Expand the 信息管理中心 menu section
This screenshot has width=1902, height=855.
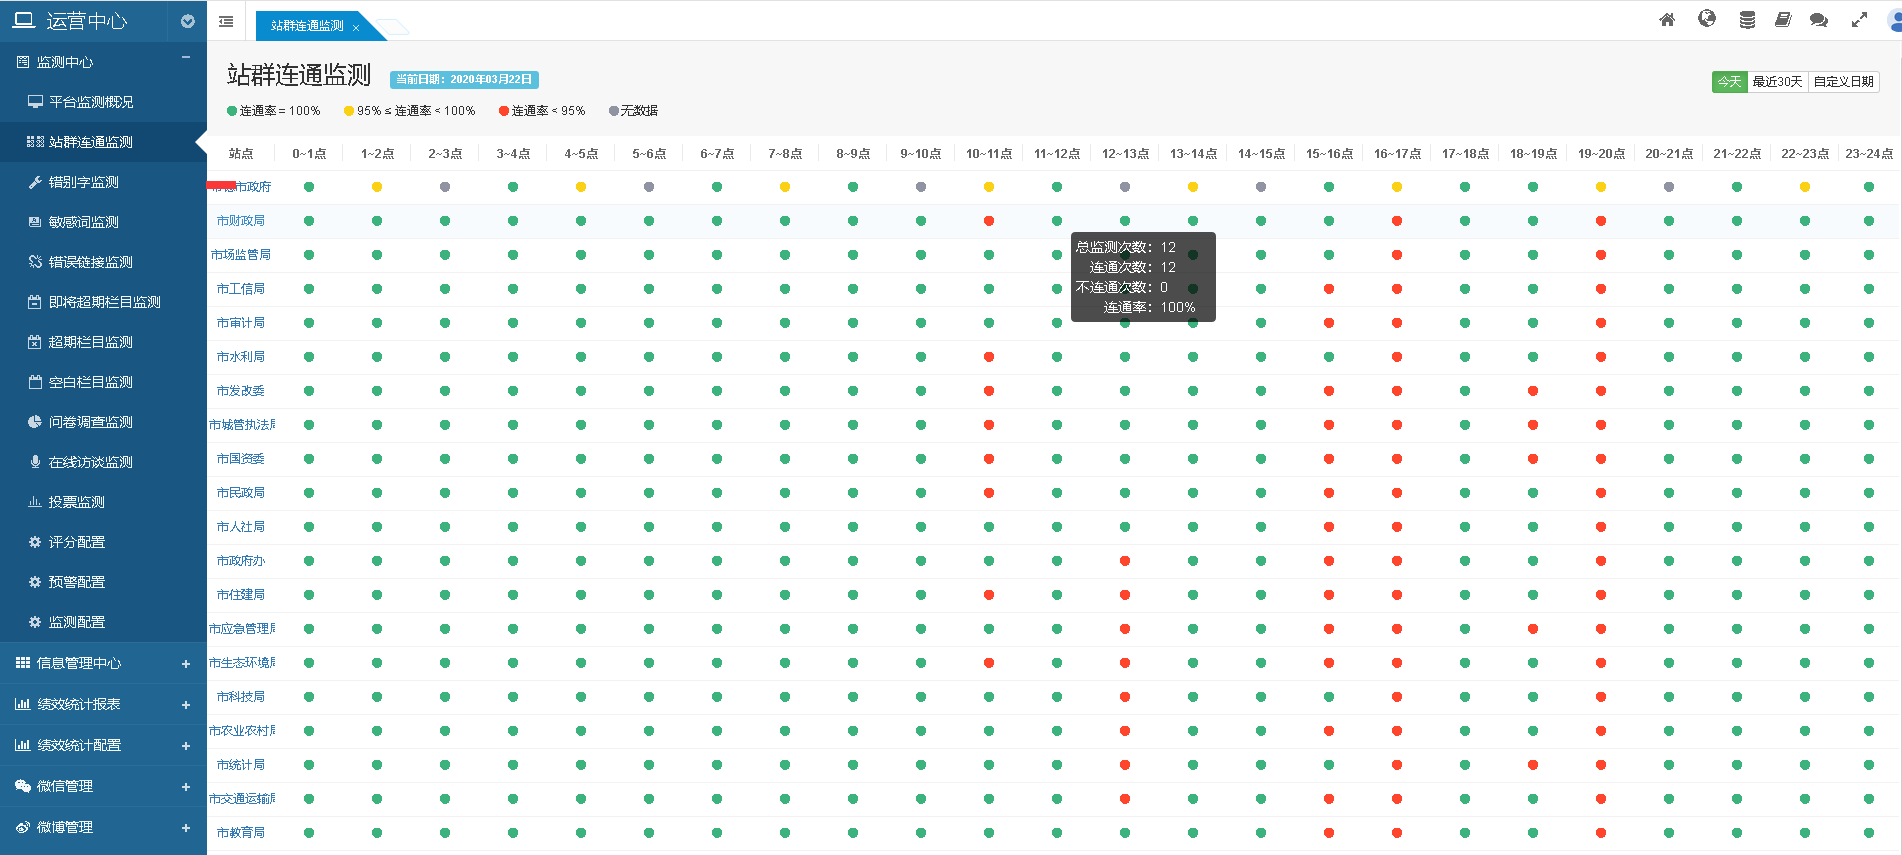click(x=186, y=664)
